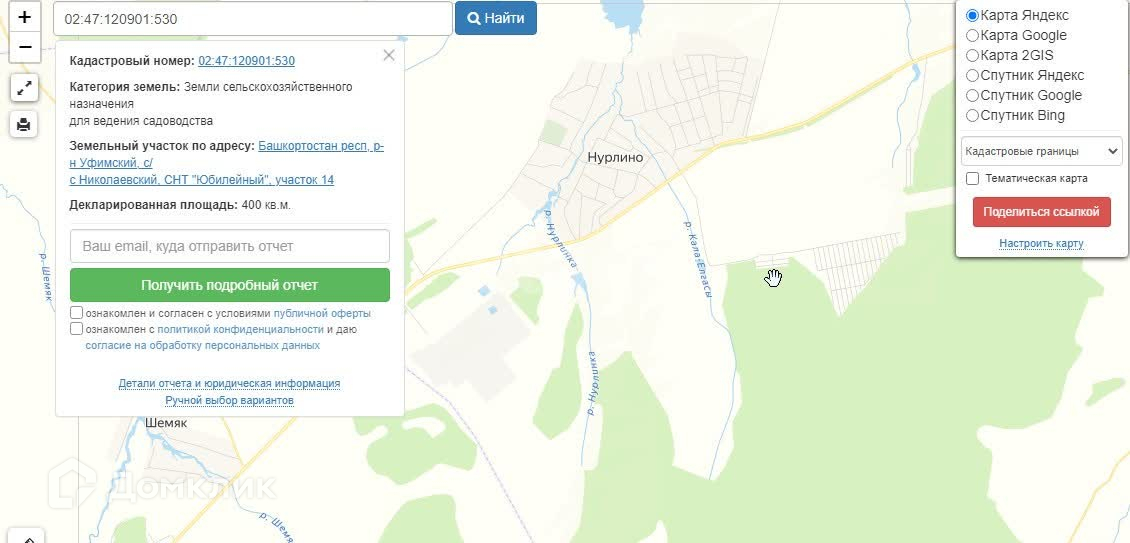Open Детали отчета и юридическая информация
The width and height of the screenshot is (1130, 543).
(229, 383)
